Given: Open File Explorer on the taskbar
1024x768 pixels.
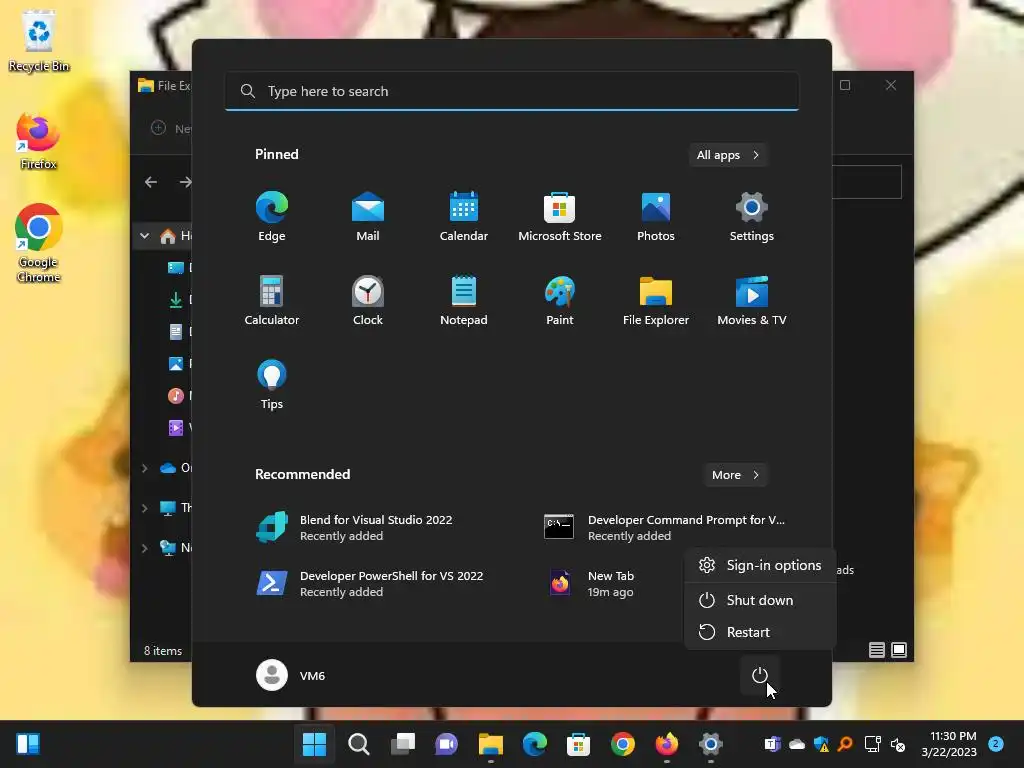Looking at the screenshot, I should (490, 744).
